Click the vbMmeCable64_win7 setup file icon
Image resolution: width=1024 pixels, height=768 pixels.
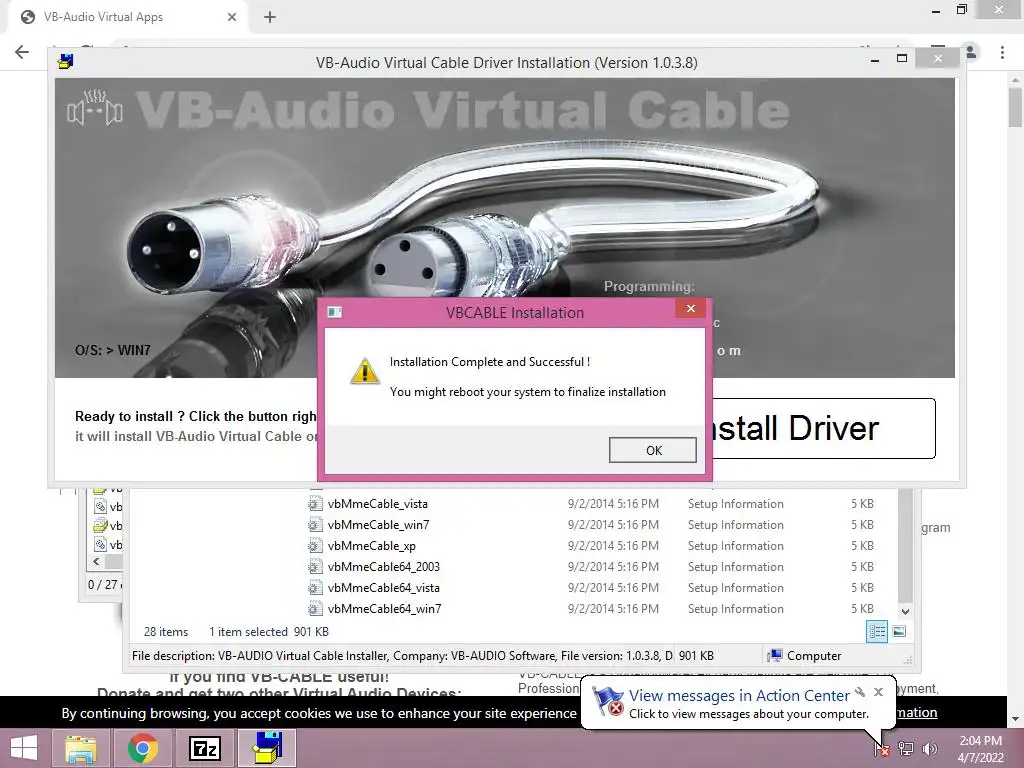click(315, 609)
